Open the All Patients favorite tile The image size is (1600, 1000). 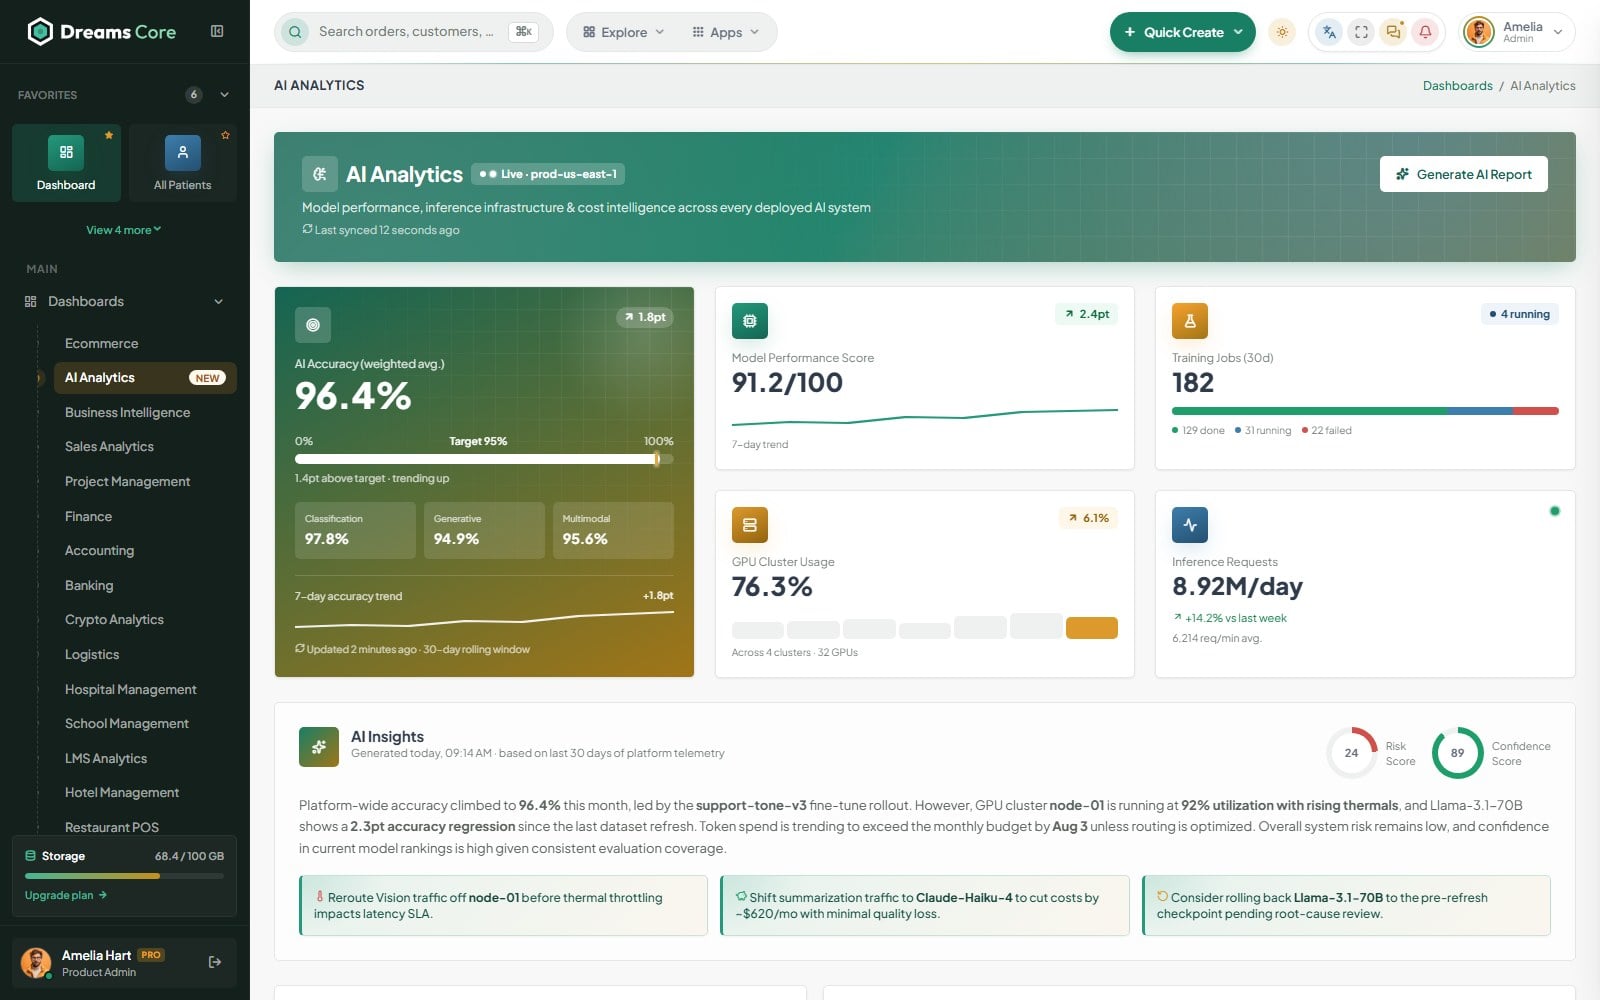click(182, 163)
